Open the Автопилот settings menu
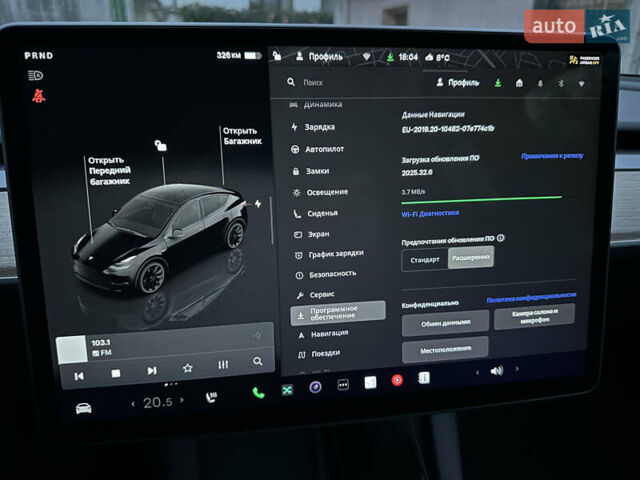Screen dimensions: 640x480 pyautogui.click(x=318, y=149)
